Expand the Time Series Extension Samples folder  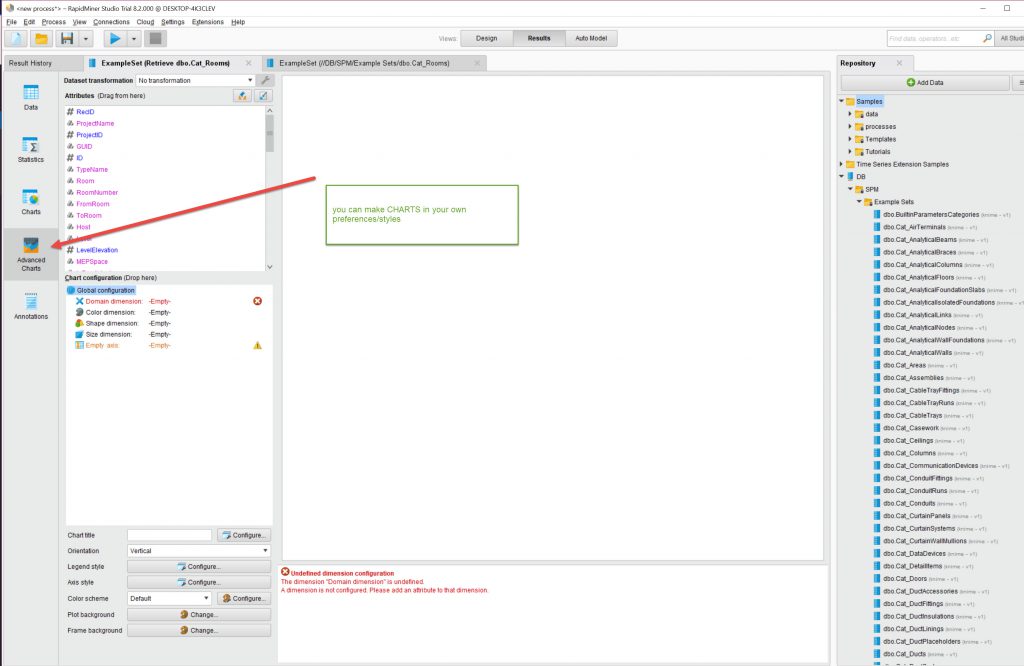841,164
